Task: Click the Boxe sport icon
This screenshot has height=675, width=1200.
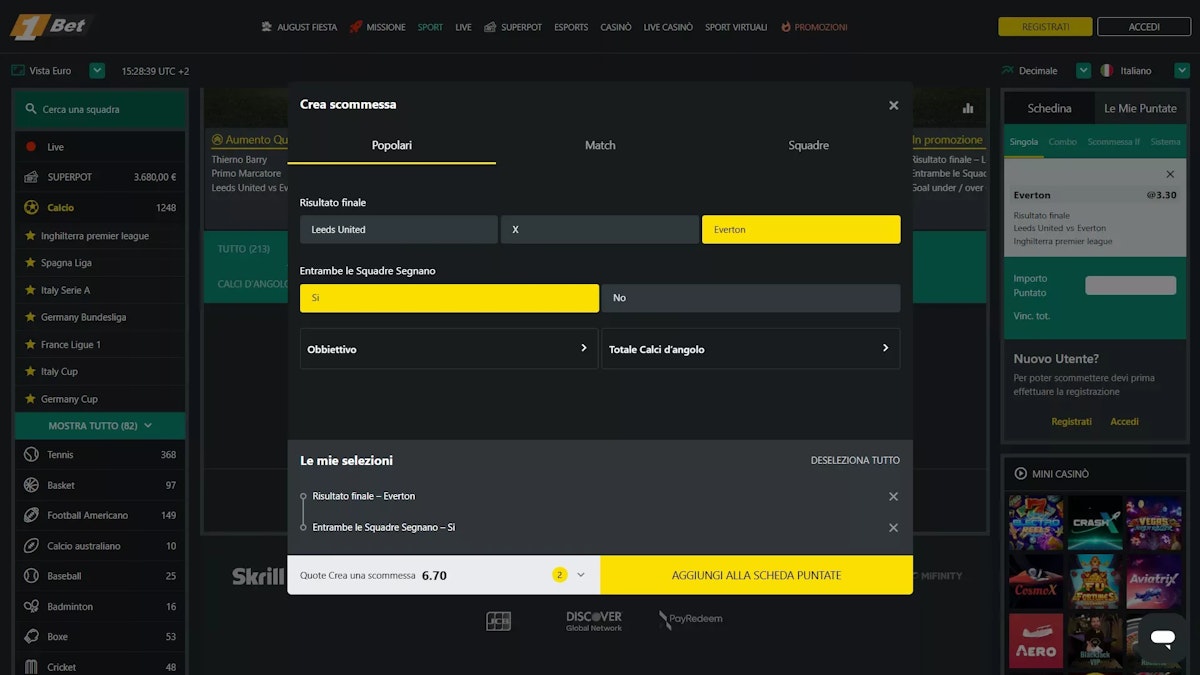Action: pos(31,637)
